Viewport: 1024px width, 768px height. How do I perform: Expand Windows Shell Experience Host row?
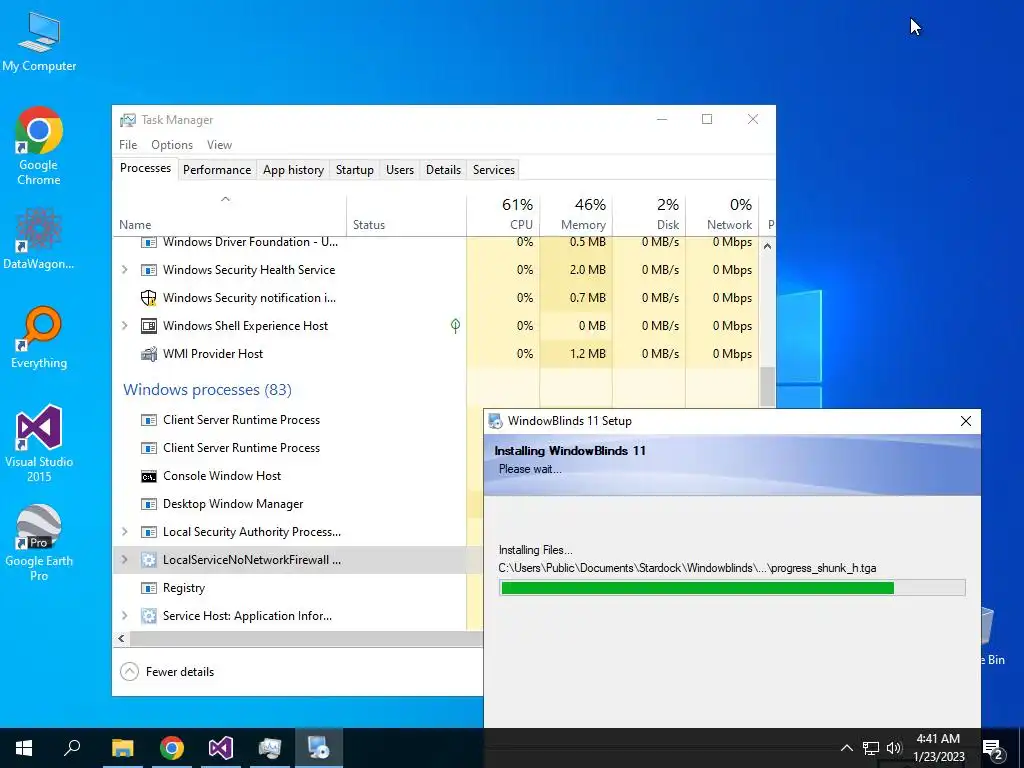click(x=125, y=326)
